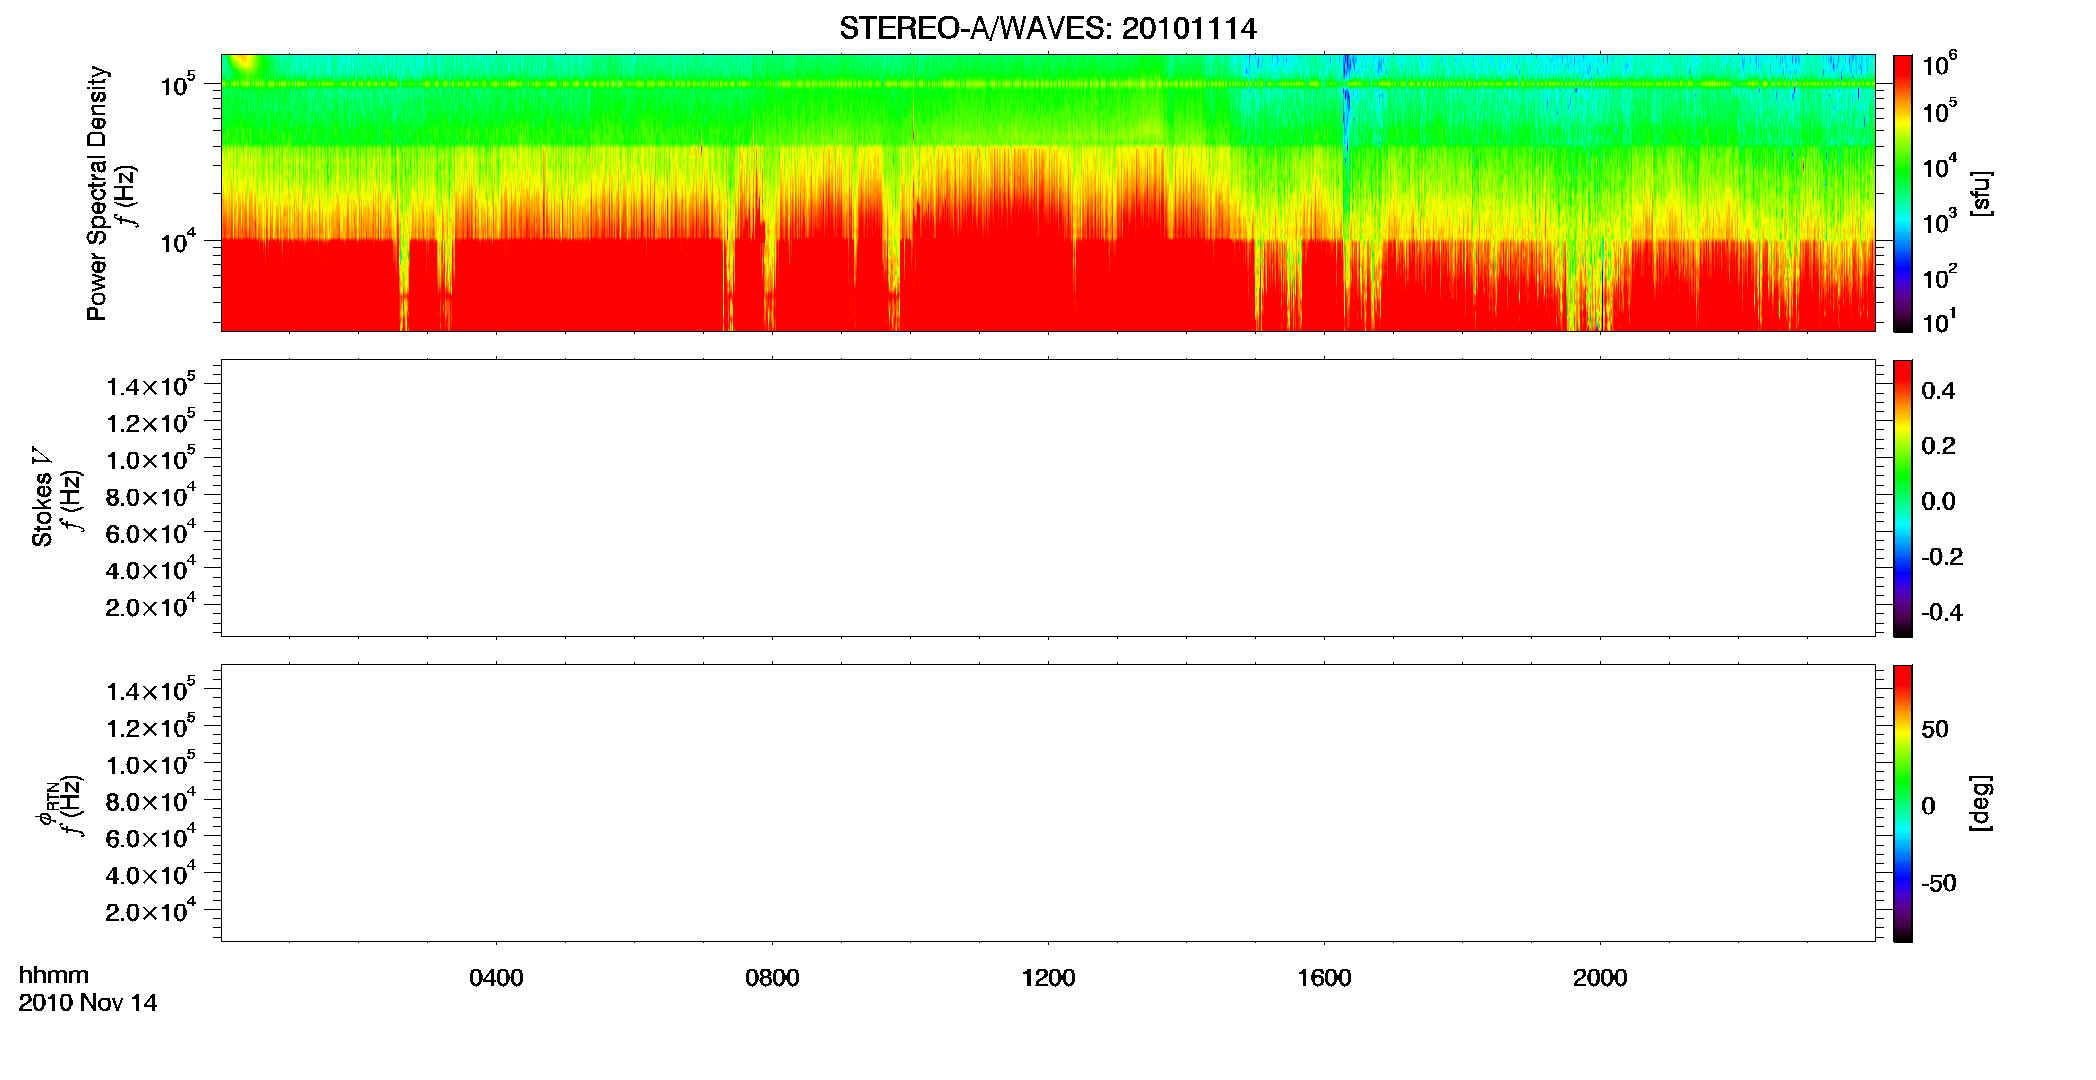Viewport: 2096px width, 1080px height.
Task: Click the hhmm axis caption
Action: [x=54, y=975]
